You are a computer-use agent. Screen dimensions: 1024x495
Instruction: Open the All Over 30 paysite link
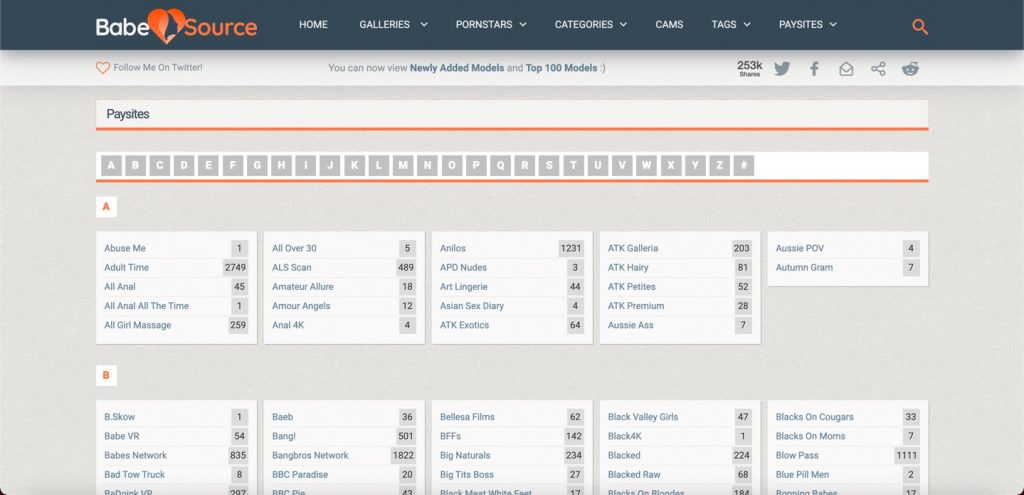[x=295, y=248]
